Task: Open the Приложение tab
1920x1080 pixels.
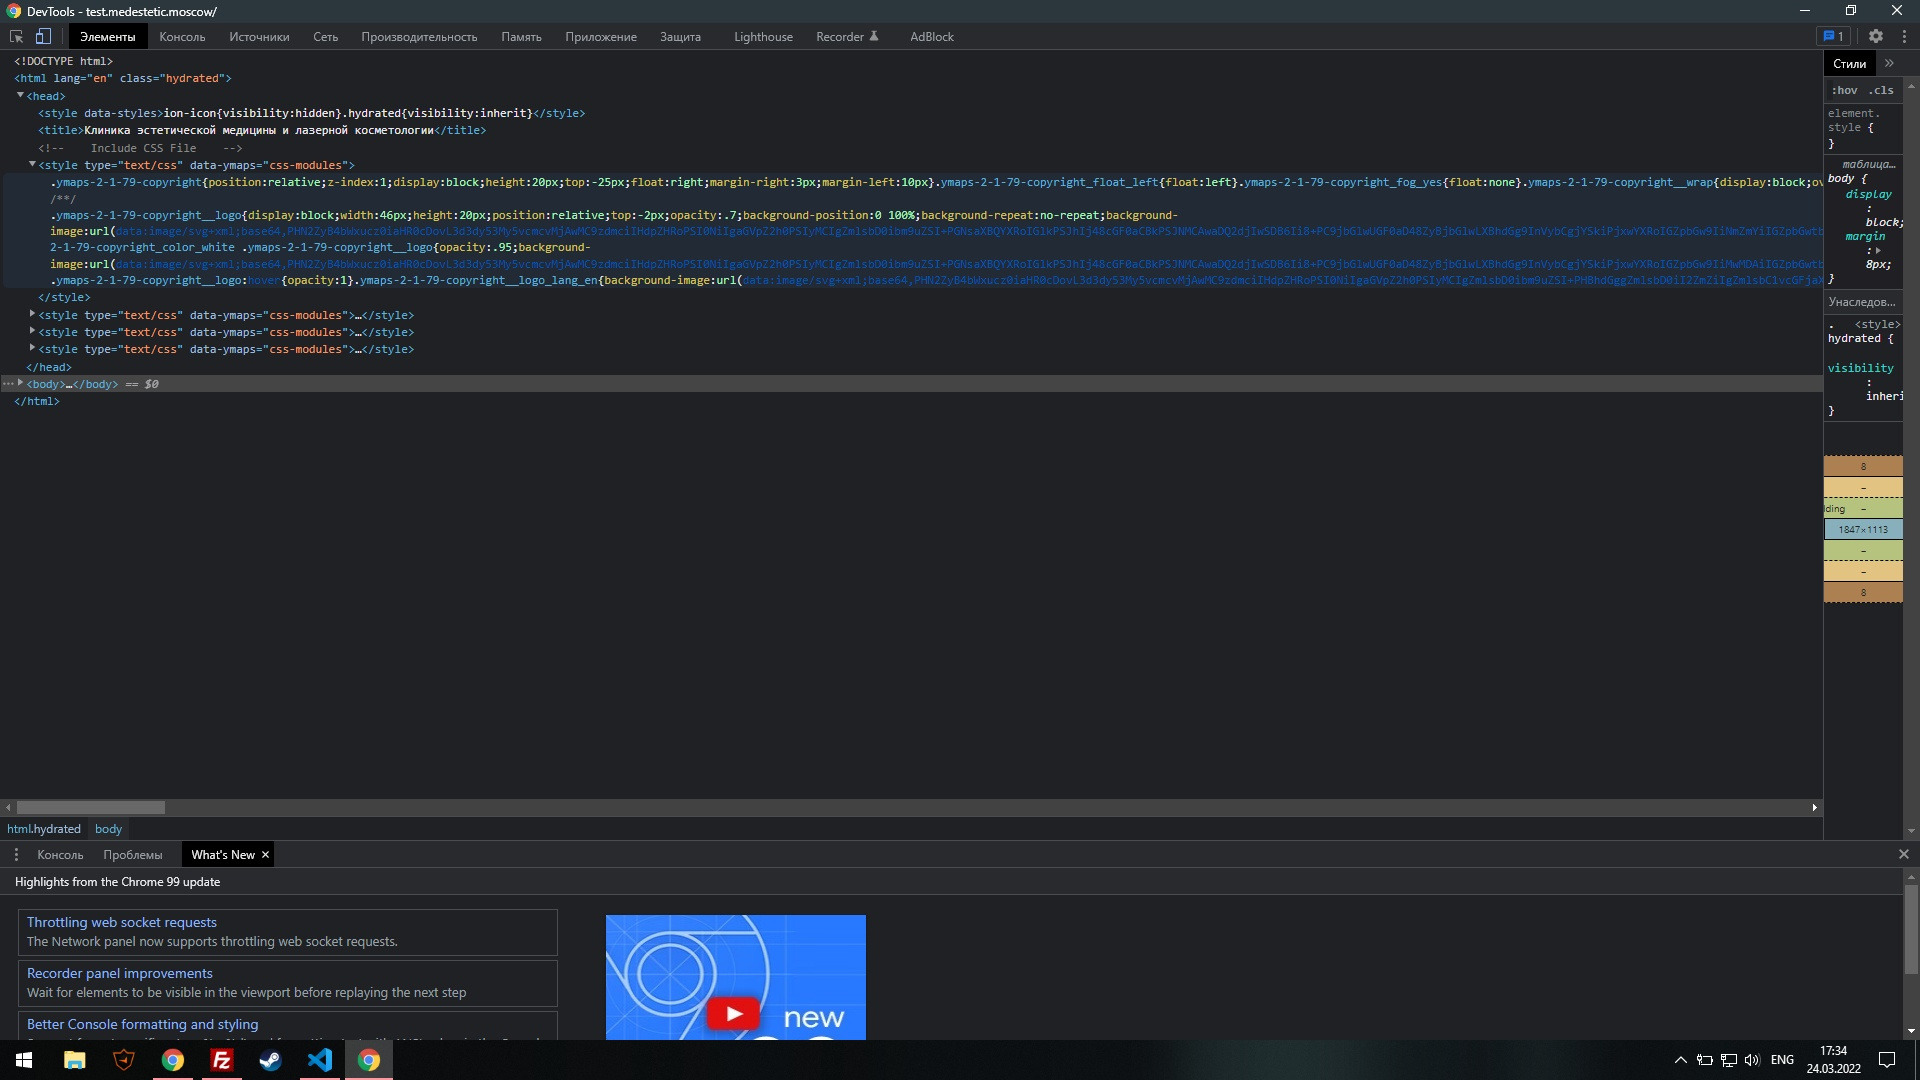Action: (601, 37)
